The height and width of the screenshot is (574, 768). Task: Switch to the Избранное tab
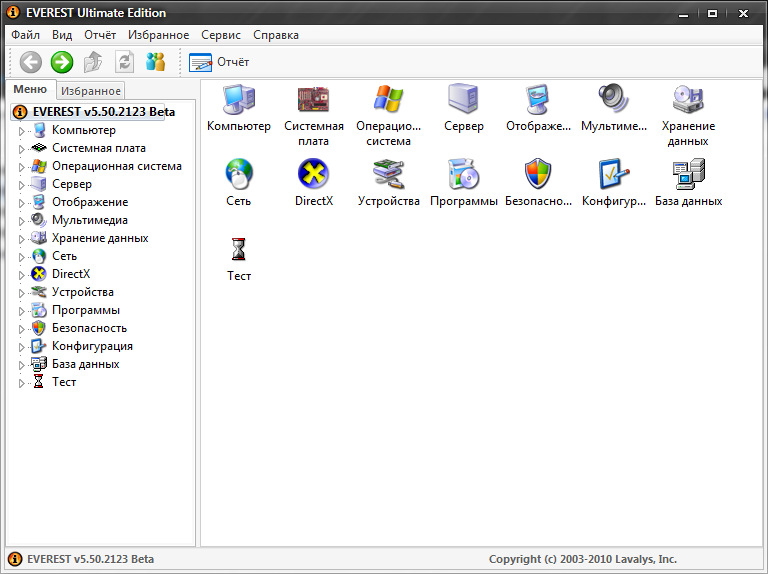point(91,91)
